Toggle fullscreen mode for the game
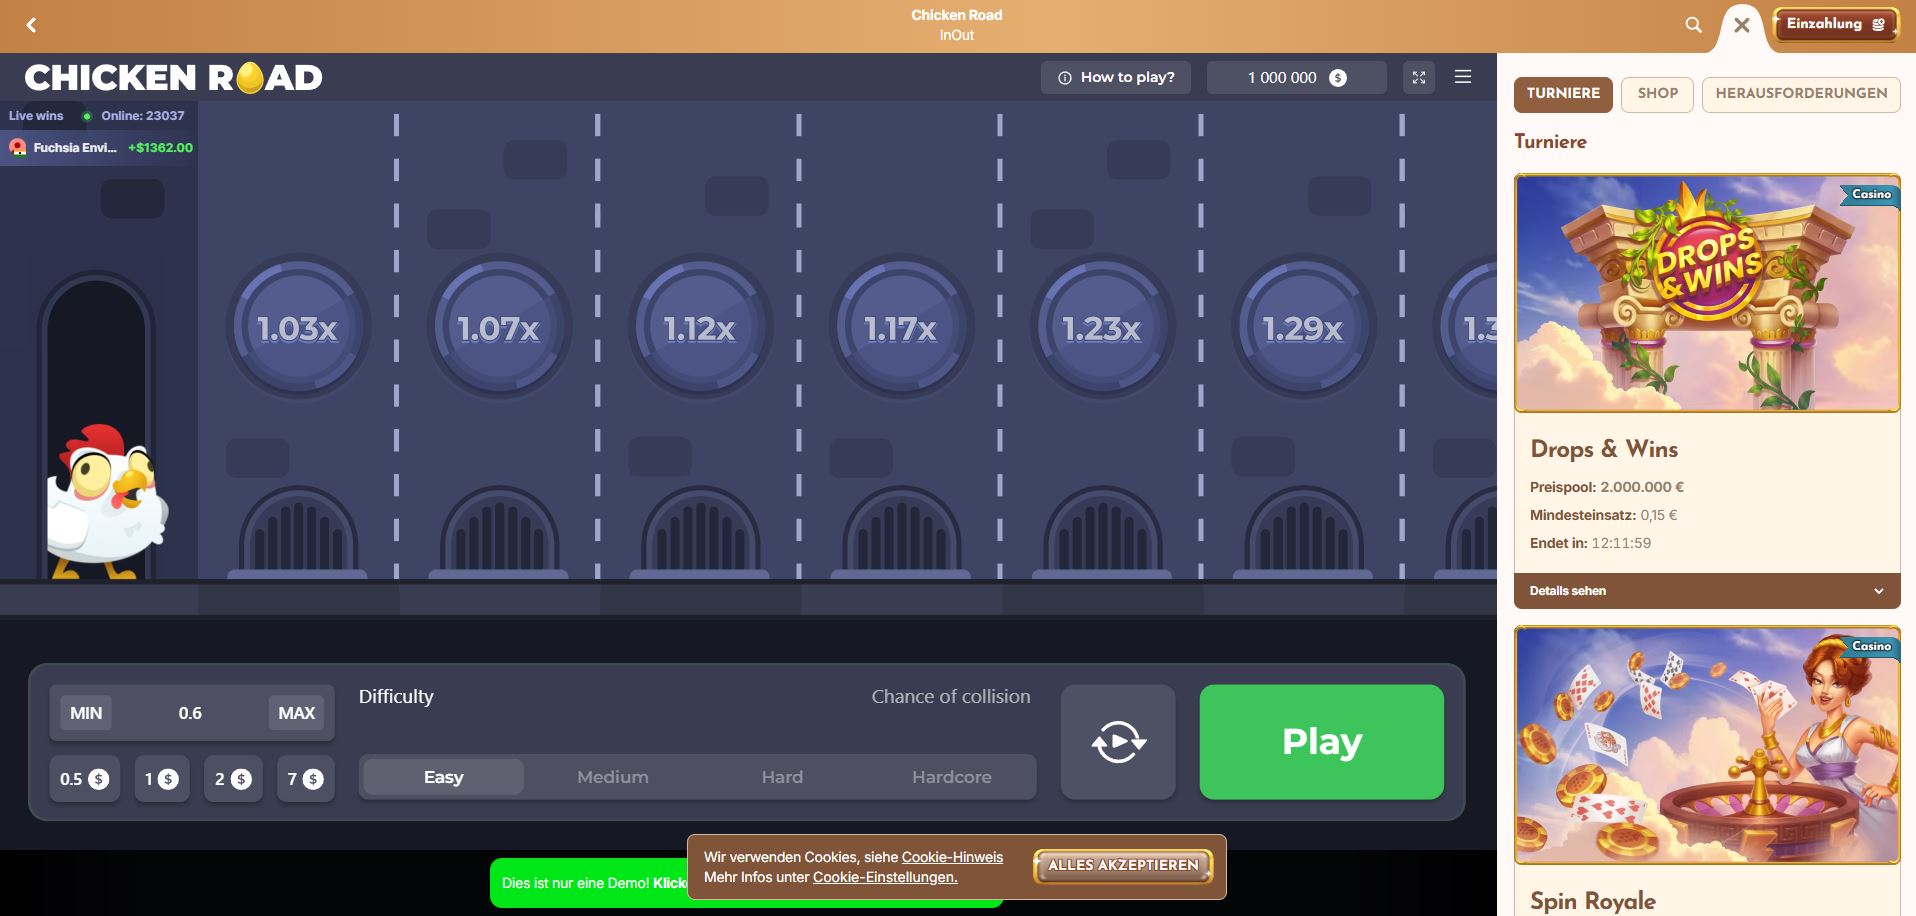This screenshot has width=1916, height=916. [x=1418, y=77]
